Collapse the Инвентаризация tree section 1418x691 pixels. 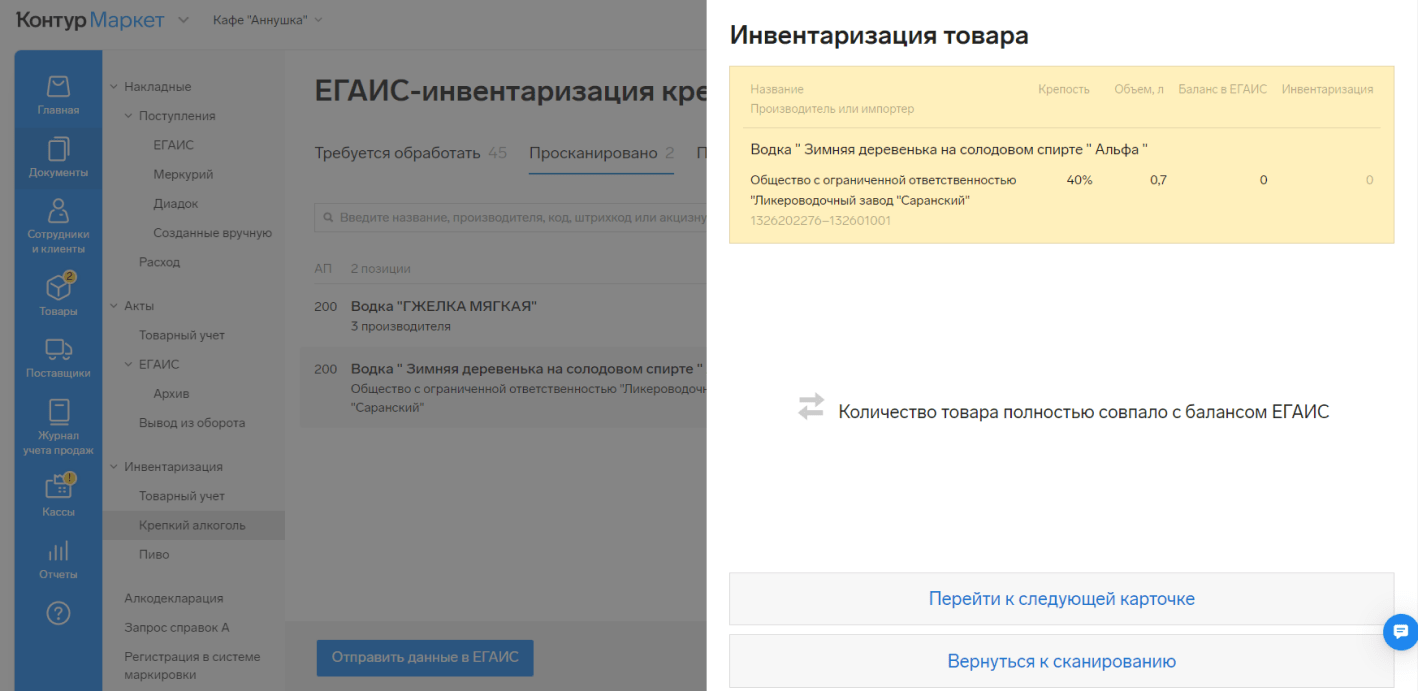pyautogui.click(x=114, y=467)
